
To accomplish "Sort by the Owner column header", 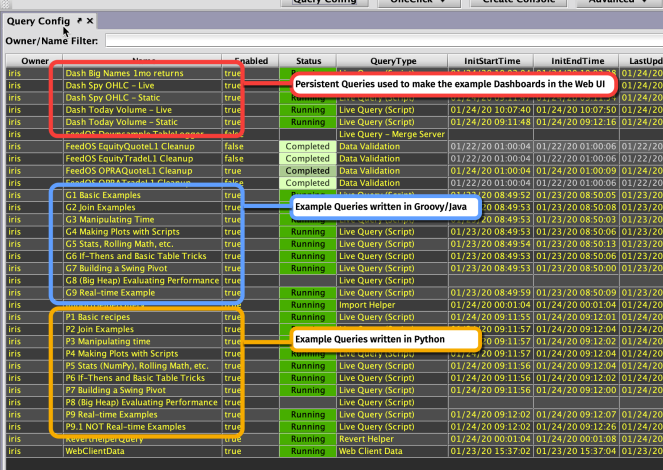I will (x=35, y=61).
